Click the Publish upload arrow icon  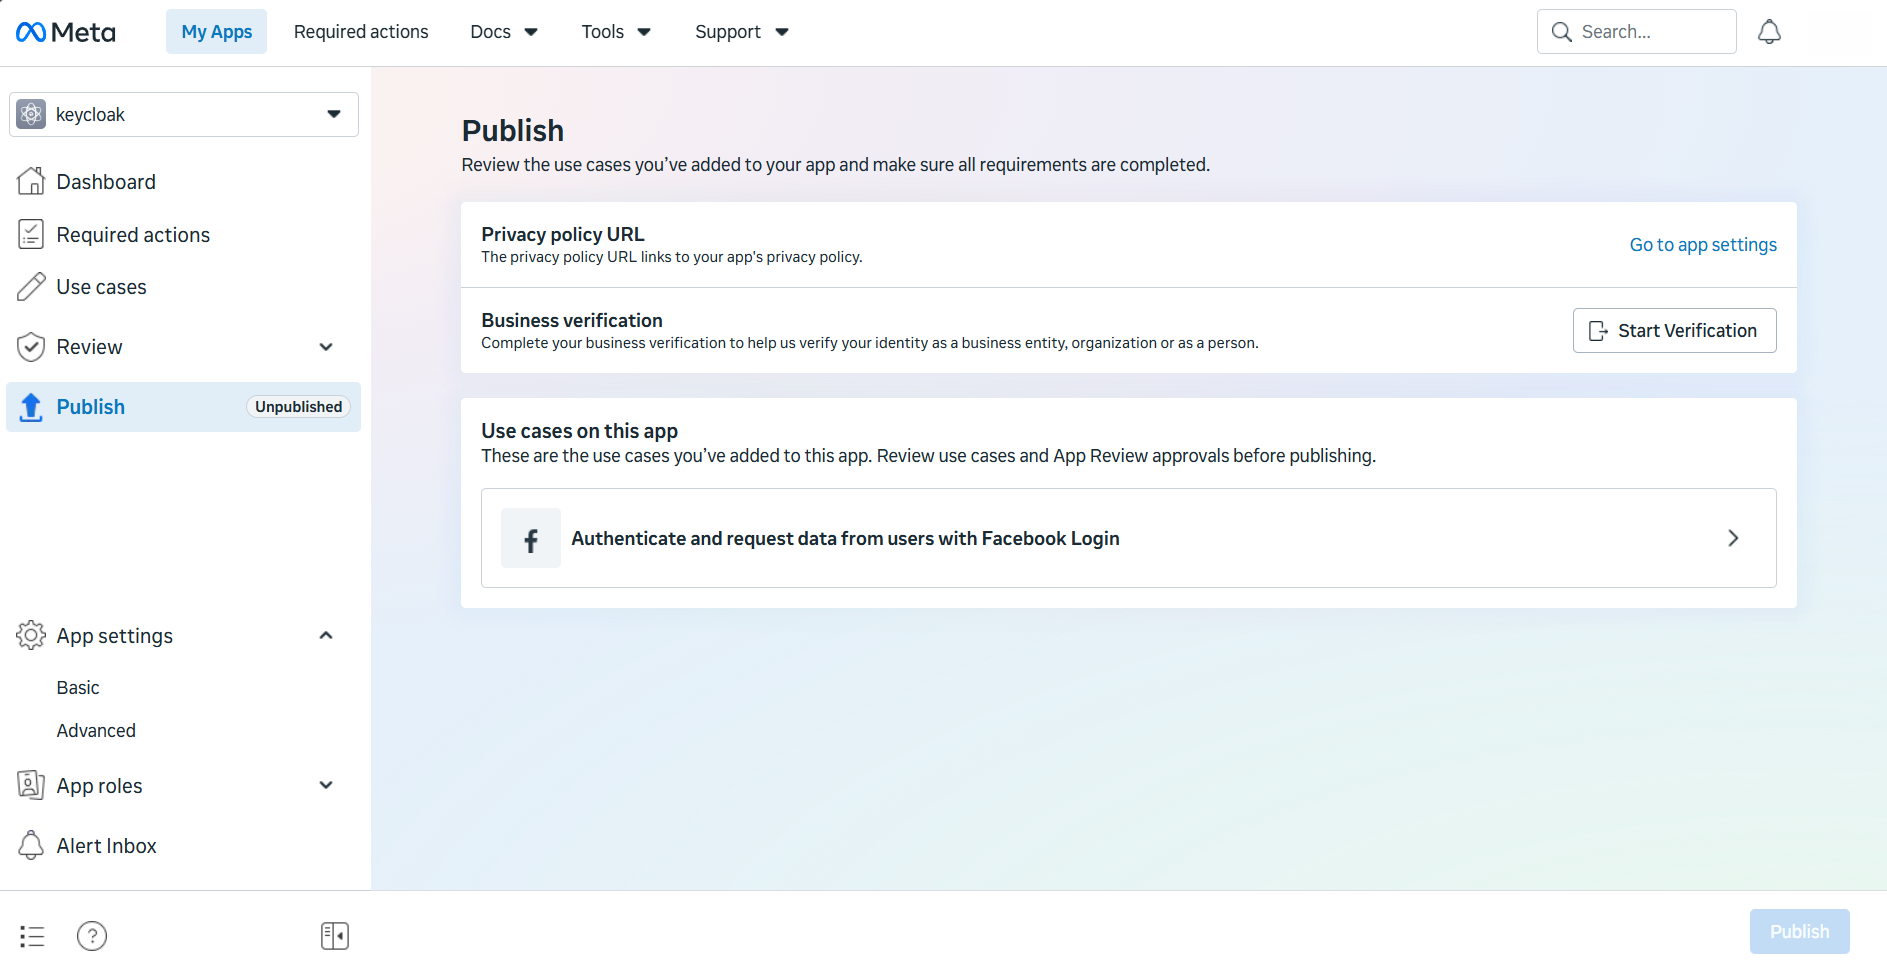[31, 407]
